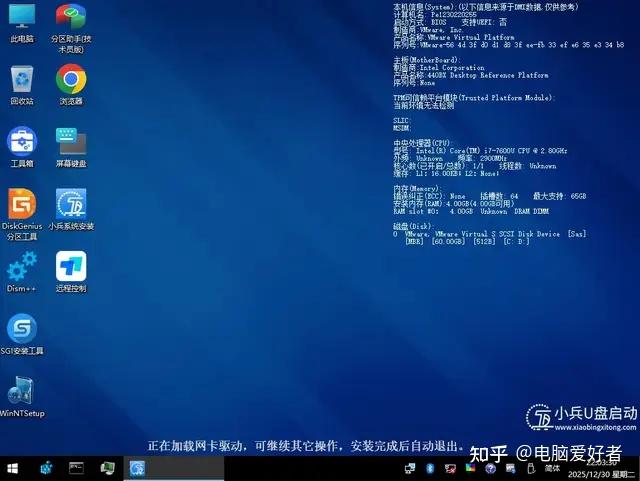Open the Windows Start button
The width and height of the screenshot is (640, 481).
[x=12, y=469]
